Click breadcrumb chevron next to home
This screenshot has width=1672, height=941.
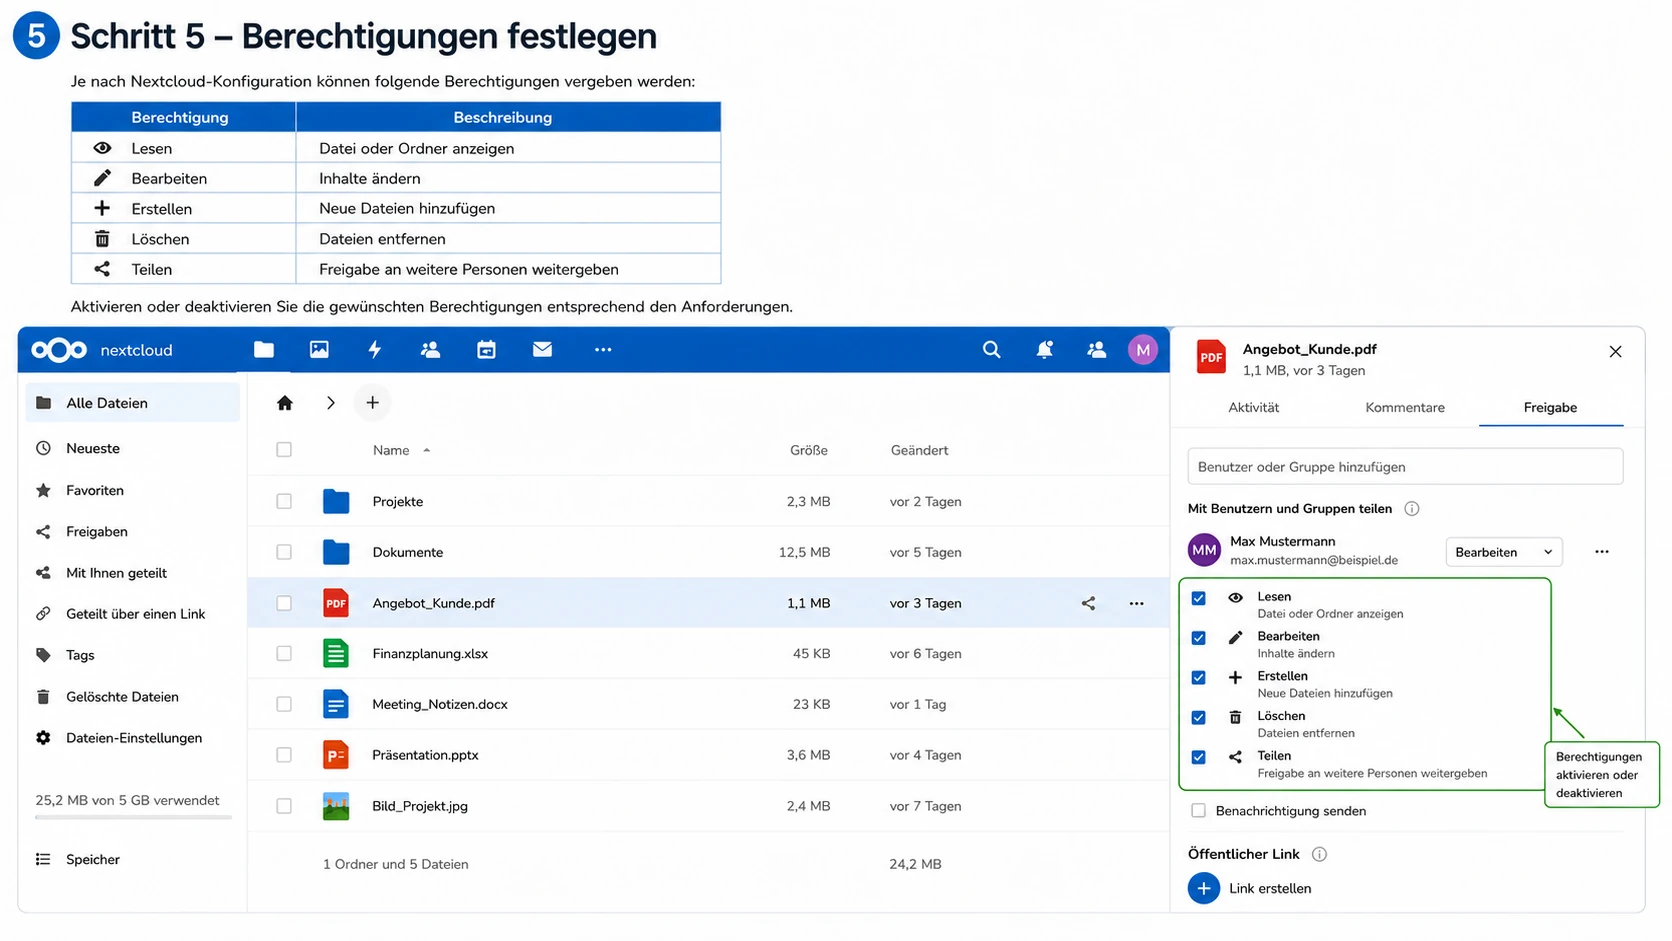[331, 402]
